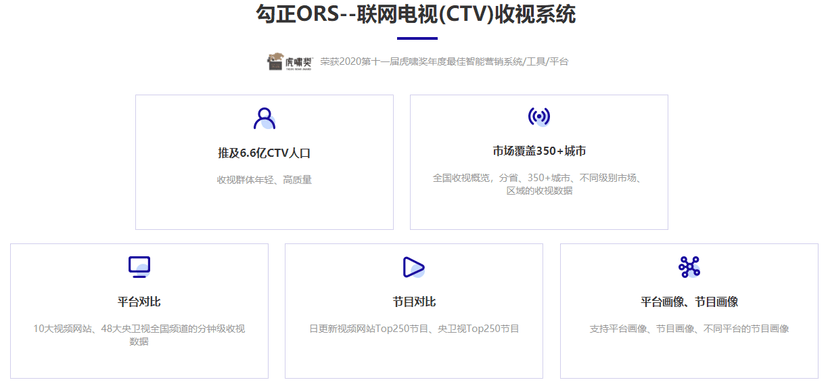Open the 推及6.6亿CTV人口 heading
The height and width of the screenshot is (384, 828).
click(x=265, y=153)
